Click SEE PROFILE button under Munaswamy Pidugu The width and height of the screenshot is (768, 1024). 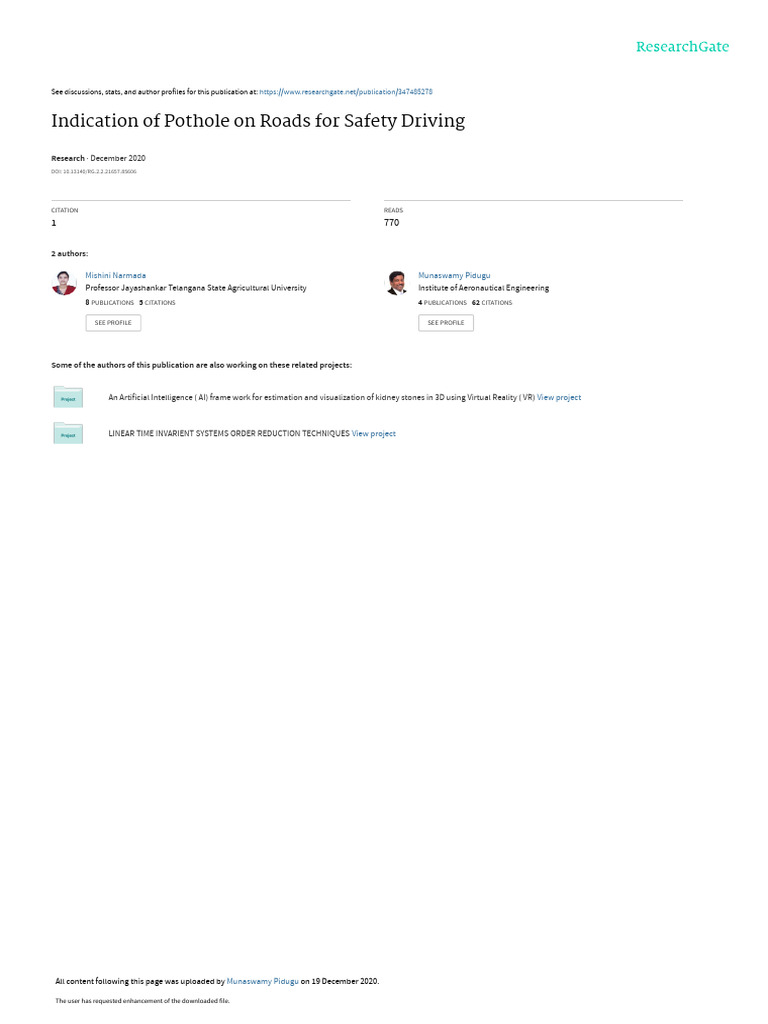pos(446,323)
